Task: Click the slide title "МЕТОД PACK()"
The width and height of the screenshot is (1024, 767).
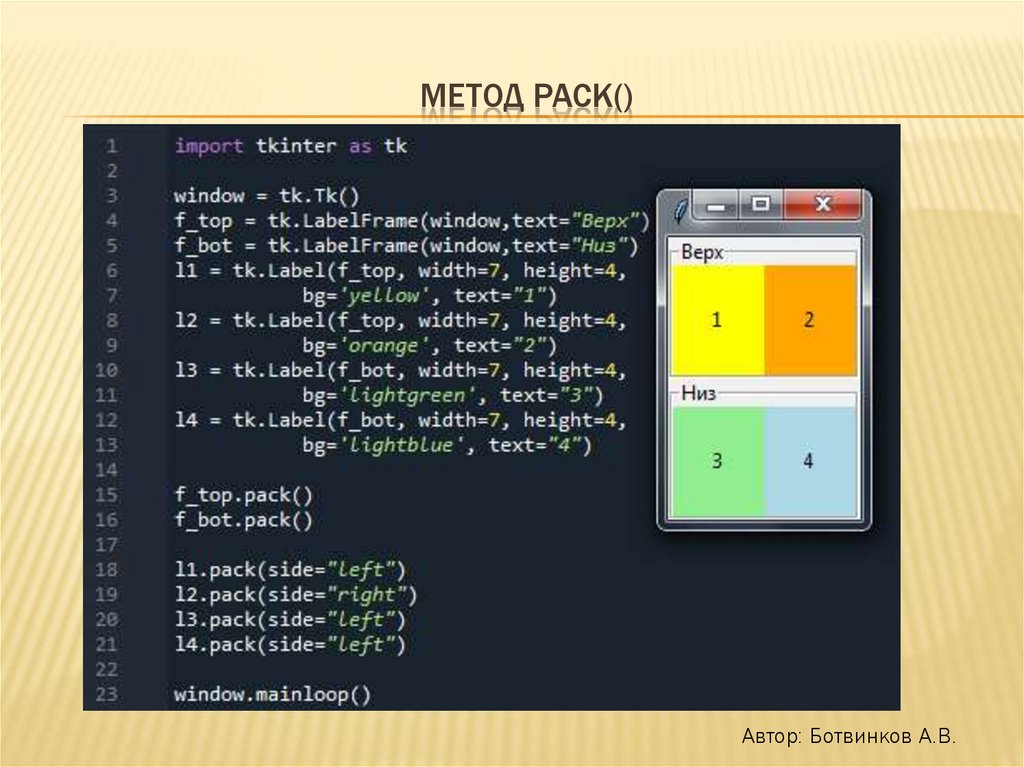Action: coord(526,96)
